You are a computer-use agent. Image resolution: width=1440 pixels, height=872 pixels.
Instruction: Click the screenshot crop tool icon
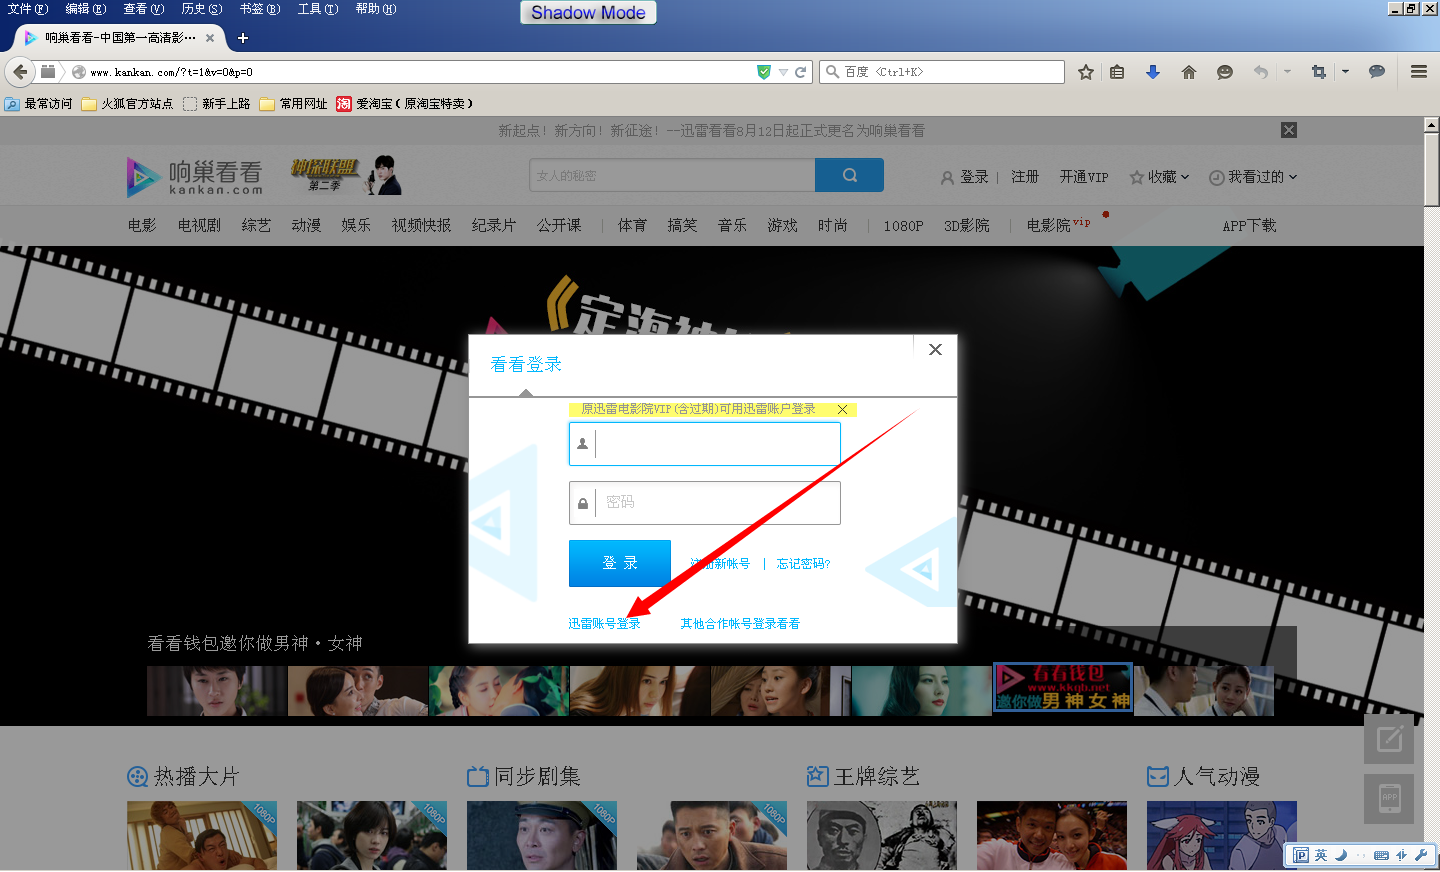pyautogui.click(x=1319, y=72)
